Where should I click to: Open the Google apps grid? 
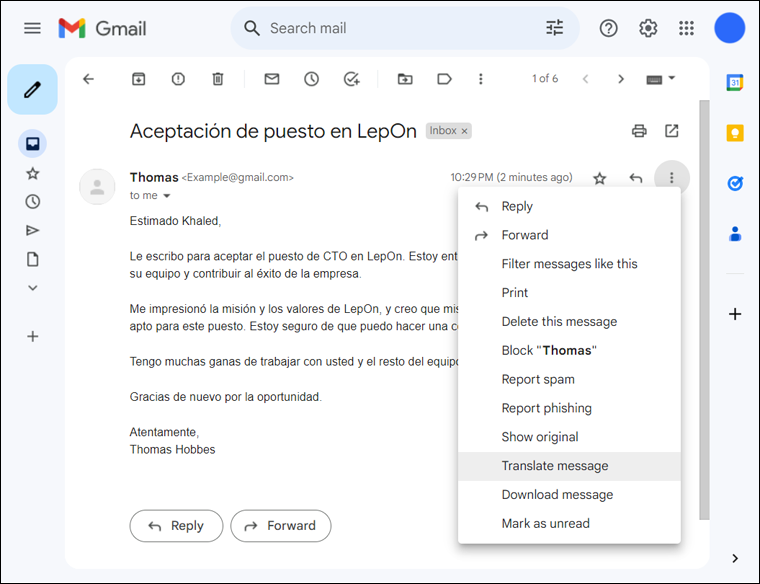pos(686,28)
